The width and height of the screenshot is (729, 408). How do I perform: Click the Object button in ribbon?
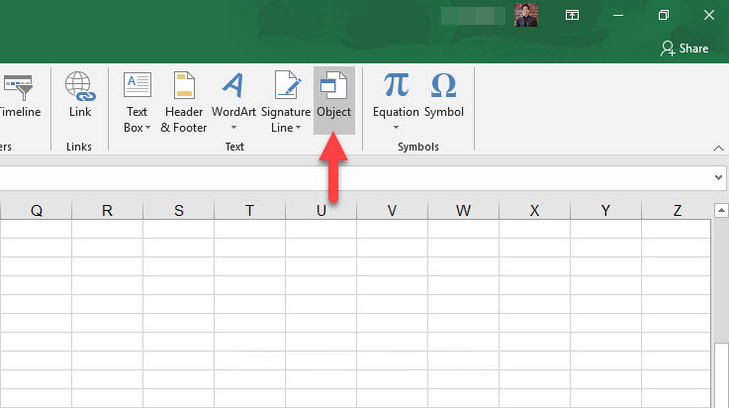click(334, 100)
